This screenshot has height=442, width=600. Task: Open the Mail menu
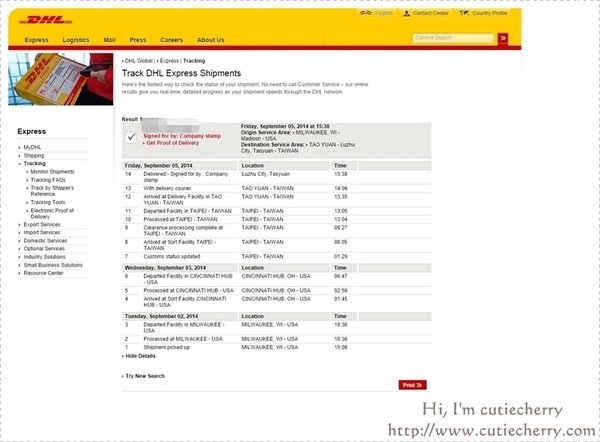coord(109,40)
